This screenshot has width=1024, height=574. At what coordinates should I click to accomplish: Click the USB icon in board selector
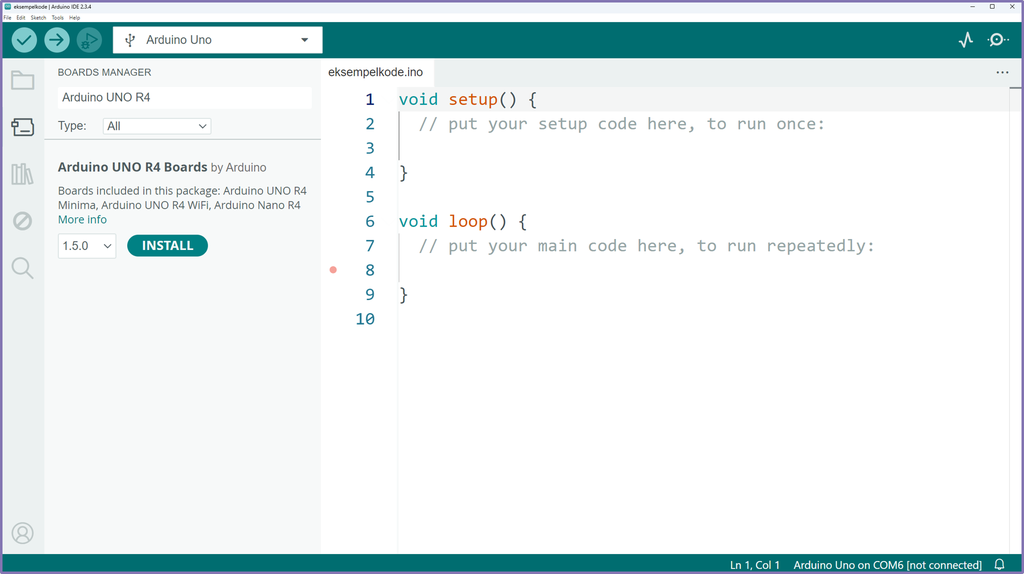[130, 40]
